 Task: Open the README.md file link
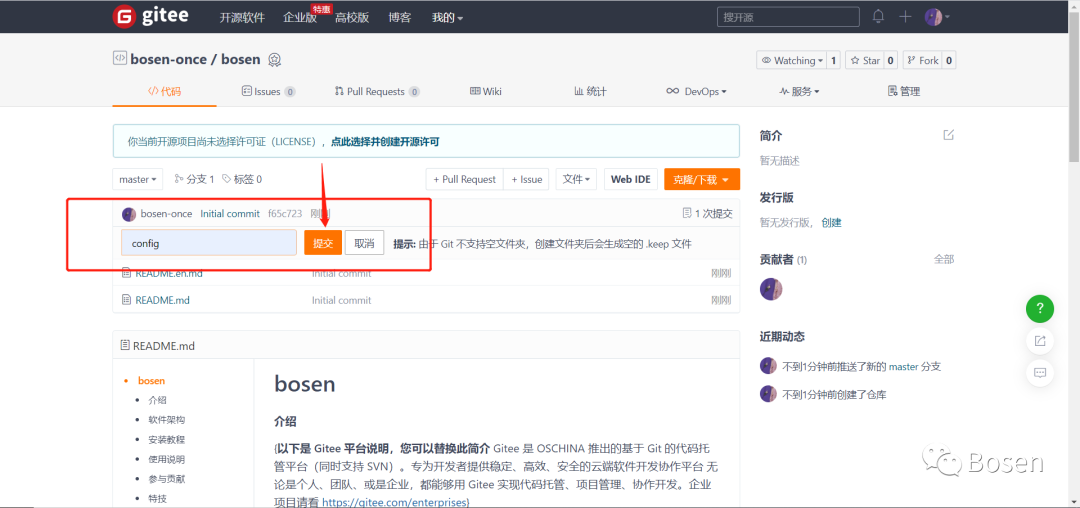163,300
